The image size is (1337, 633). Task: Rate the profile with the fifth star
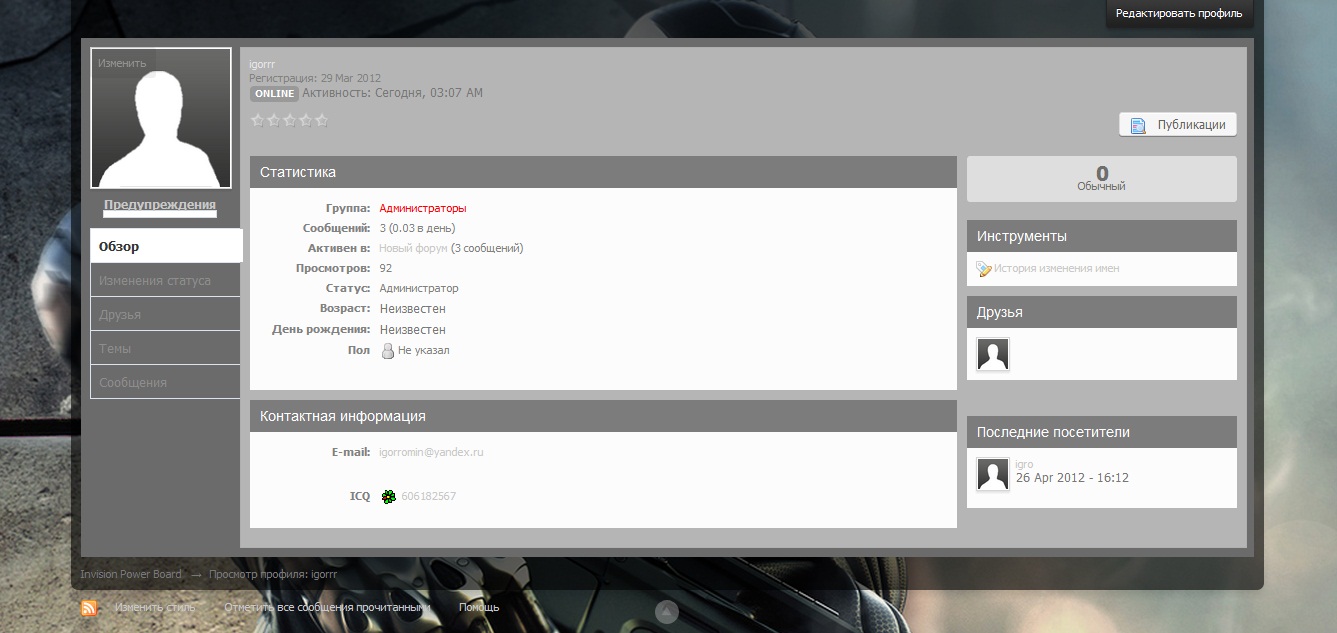pyautogui.click(x=321, y=120)
